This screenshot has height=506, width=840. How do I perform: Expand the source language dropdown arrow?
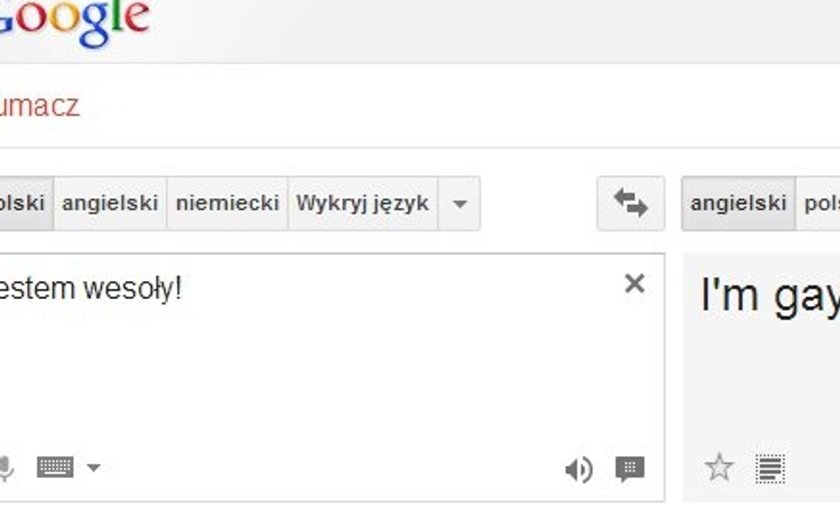click(459, 204)
